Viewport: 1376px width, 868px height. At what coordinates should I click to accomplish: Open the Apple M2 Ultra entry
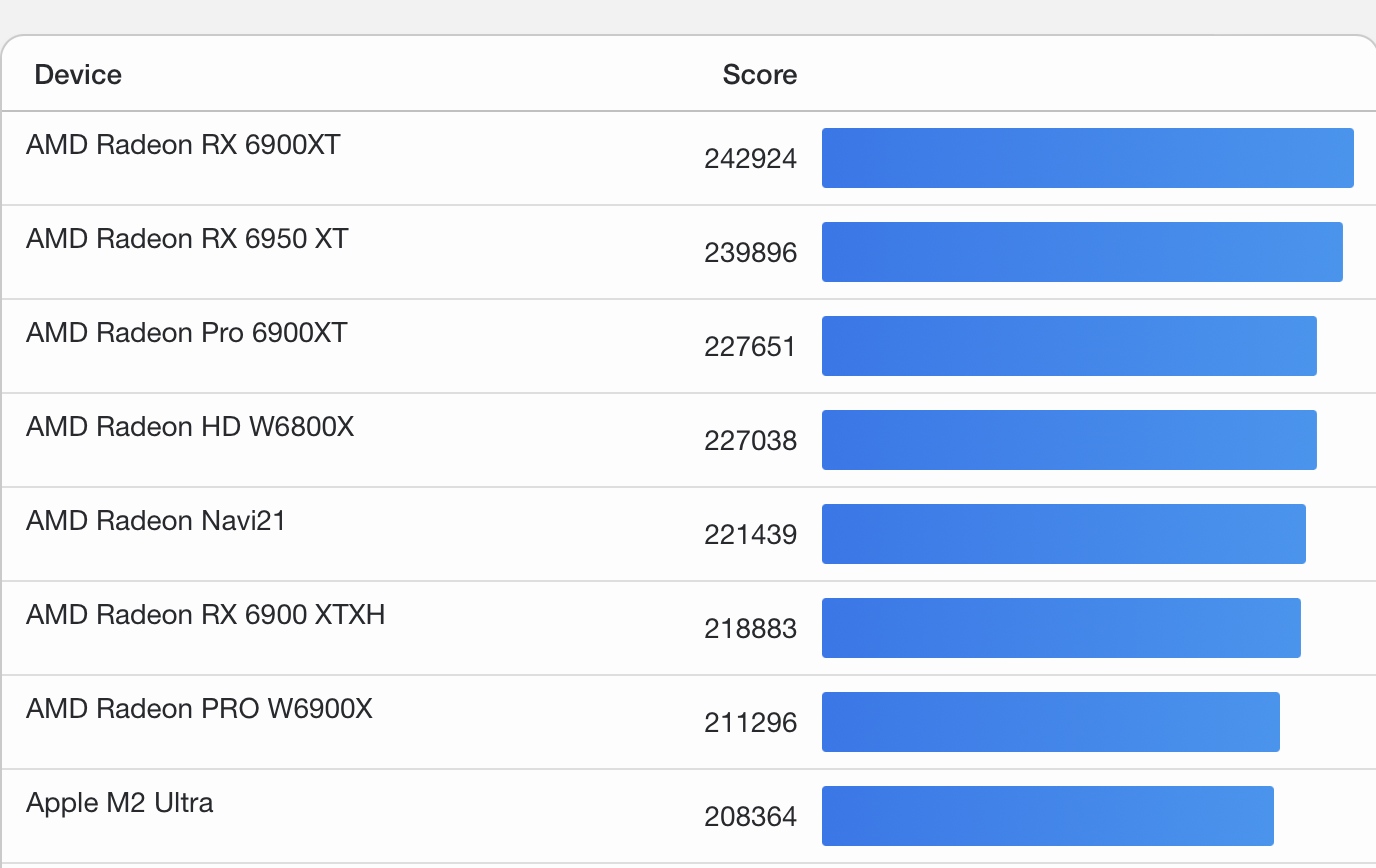(x=120, y=803)
